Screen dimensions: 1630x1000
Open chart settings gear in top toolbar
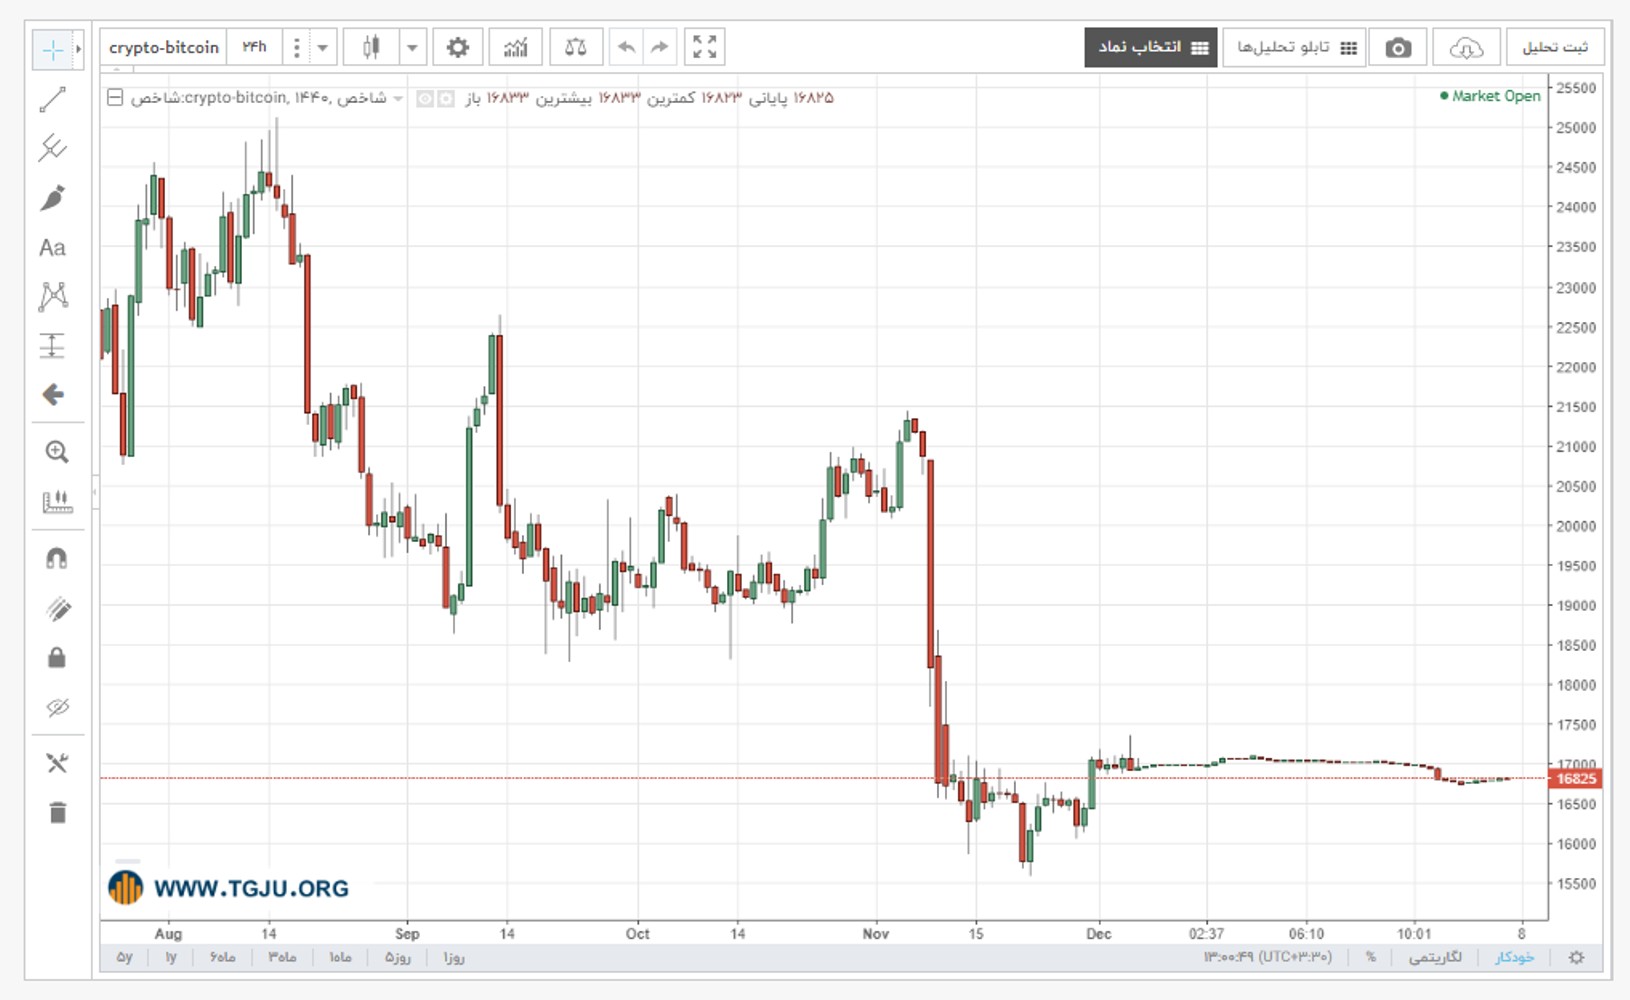click(x=458, y=47)
